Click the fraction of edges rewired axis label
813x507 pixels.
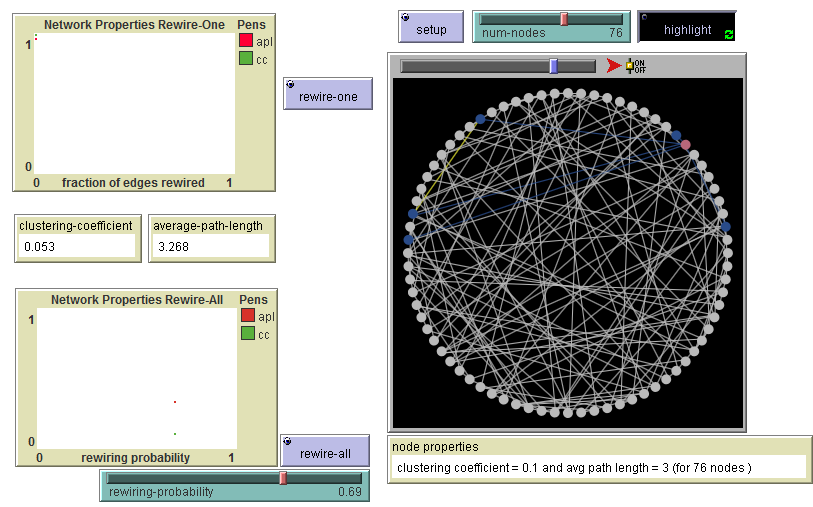(133, 182)
